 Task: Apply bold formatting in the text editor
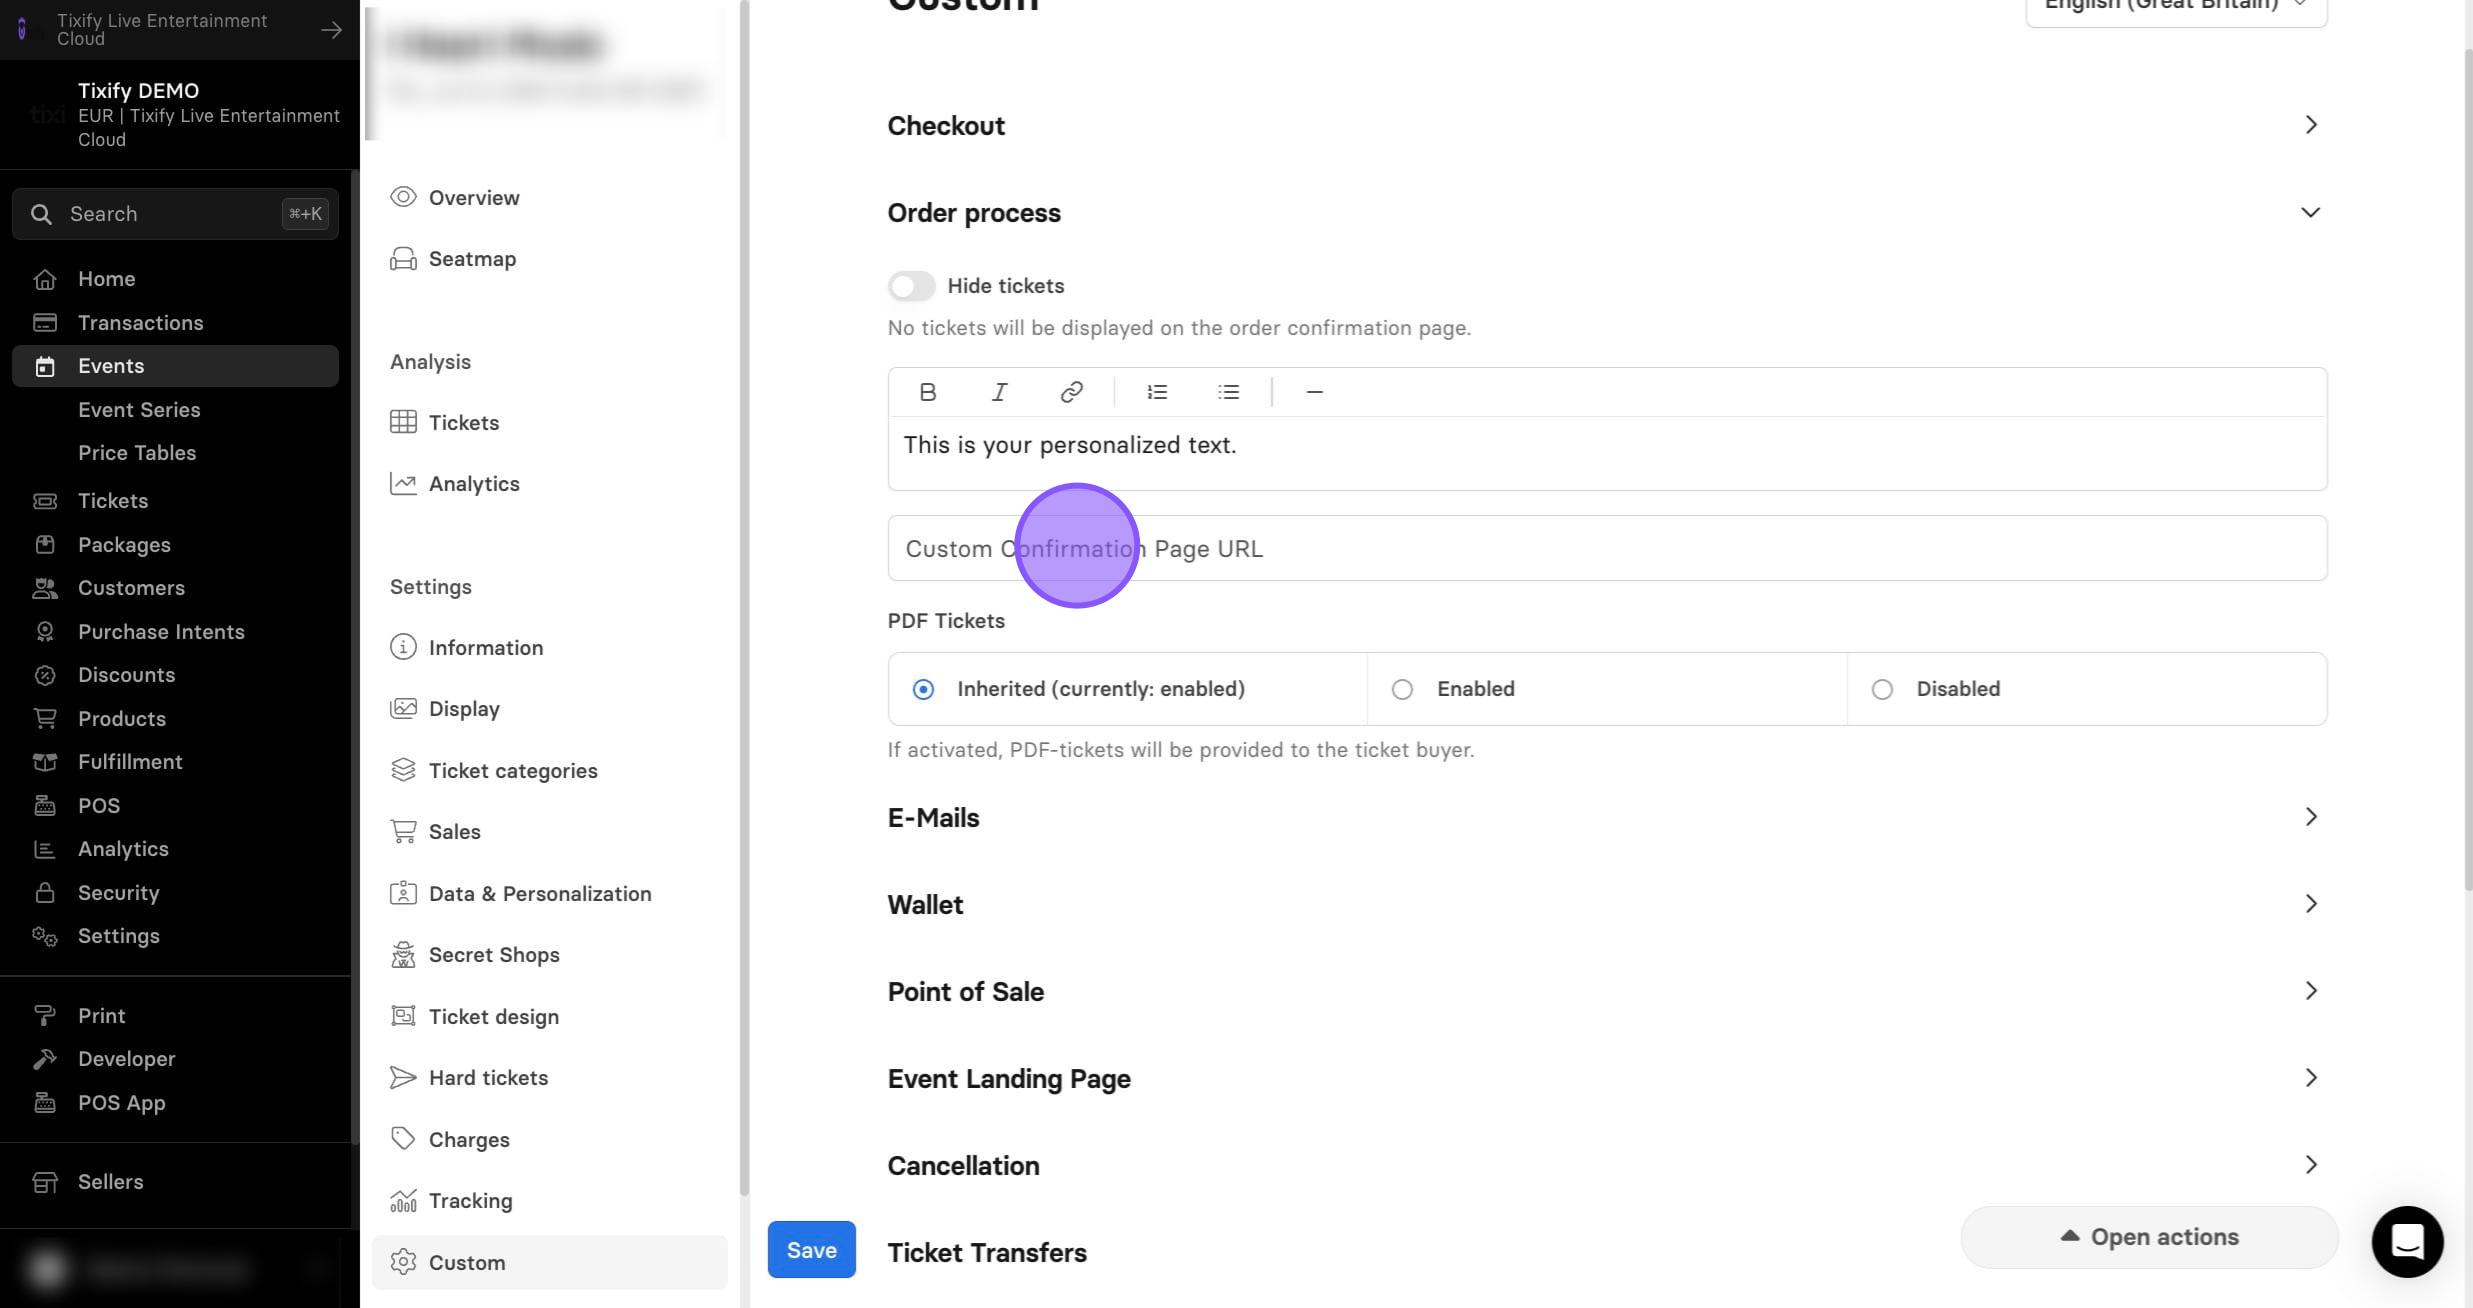pyautogui.click(x=927, y=392)
